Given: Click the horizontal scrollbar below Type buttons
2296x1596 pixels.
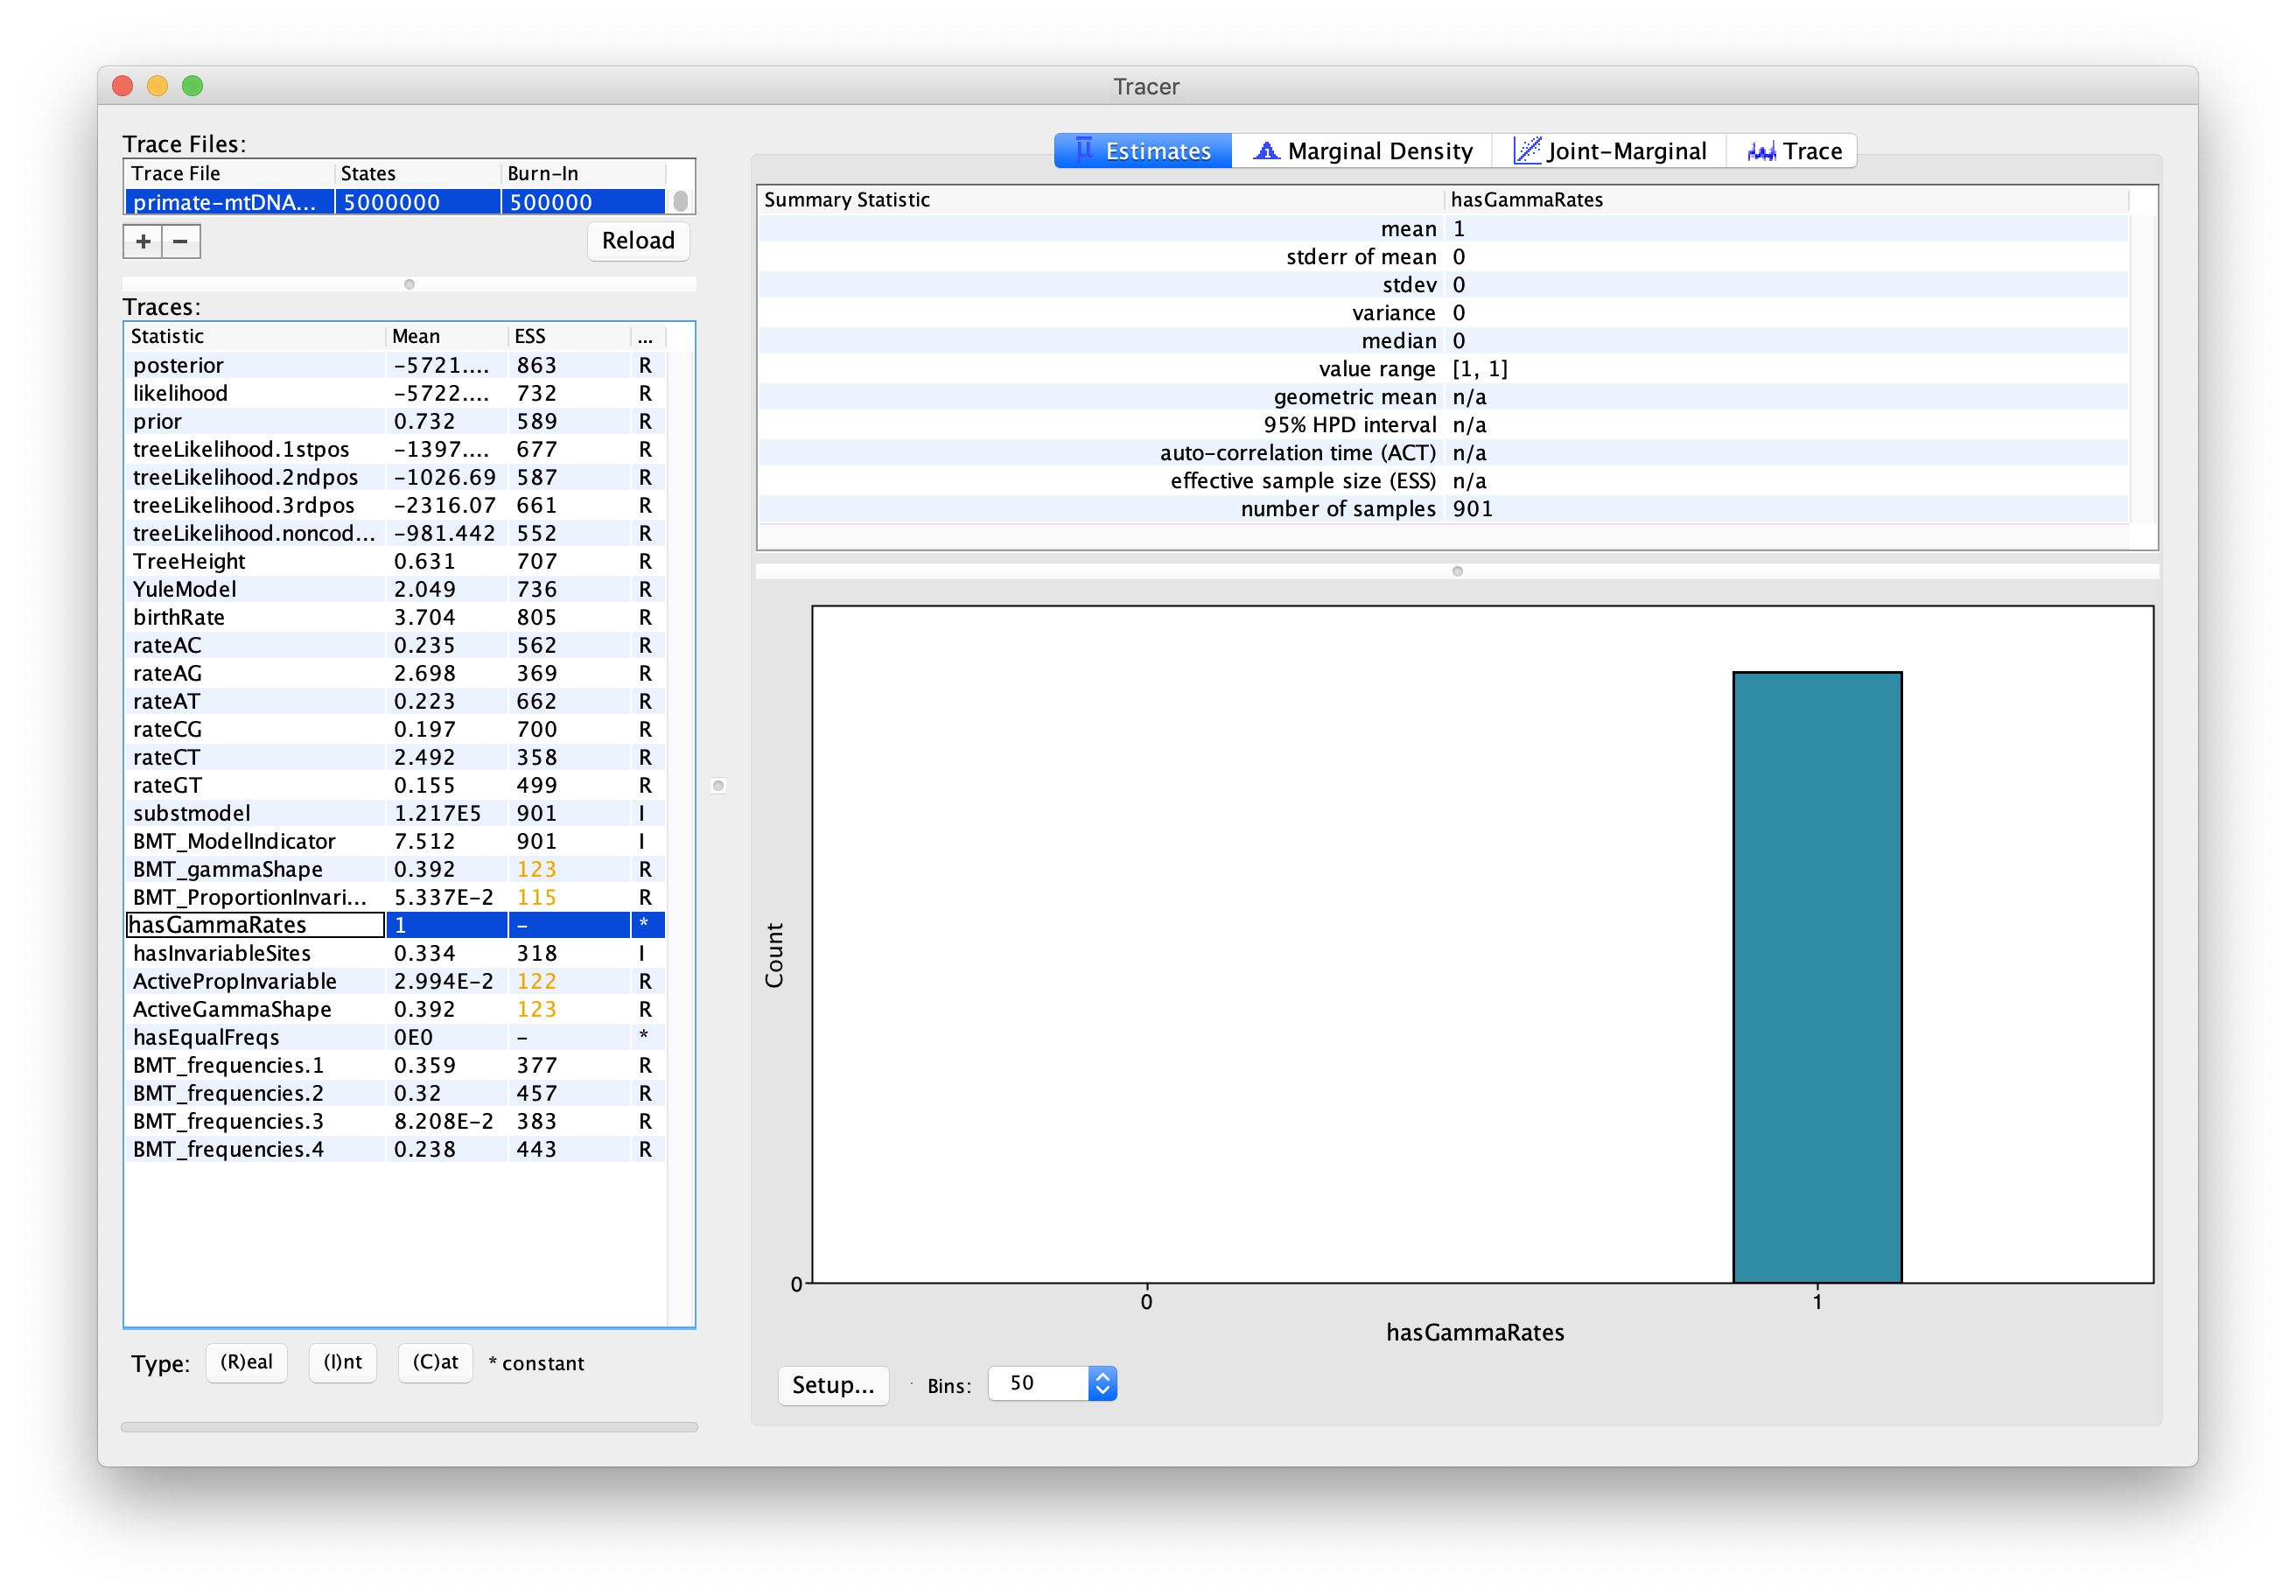Looking at the screenshot, I should (409, 1427).
